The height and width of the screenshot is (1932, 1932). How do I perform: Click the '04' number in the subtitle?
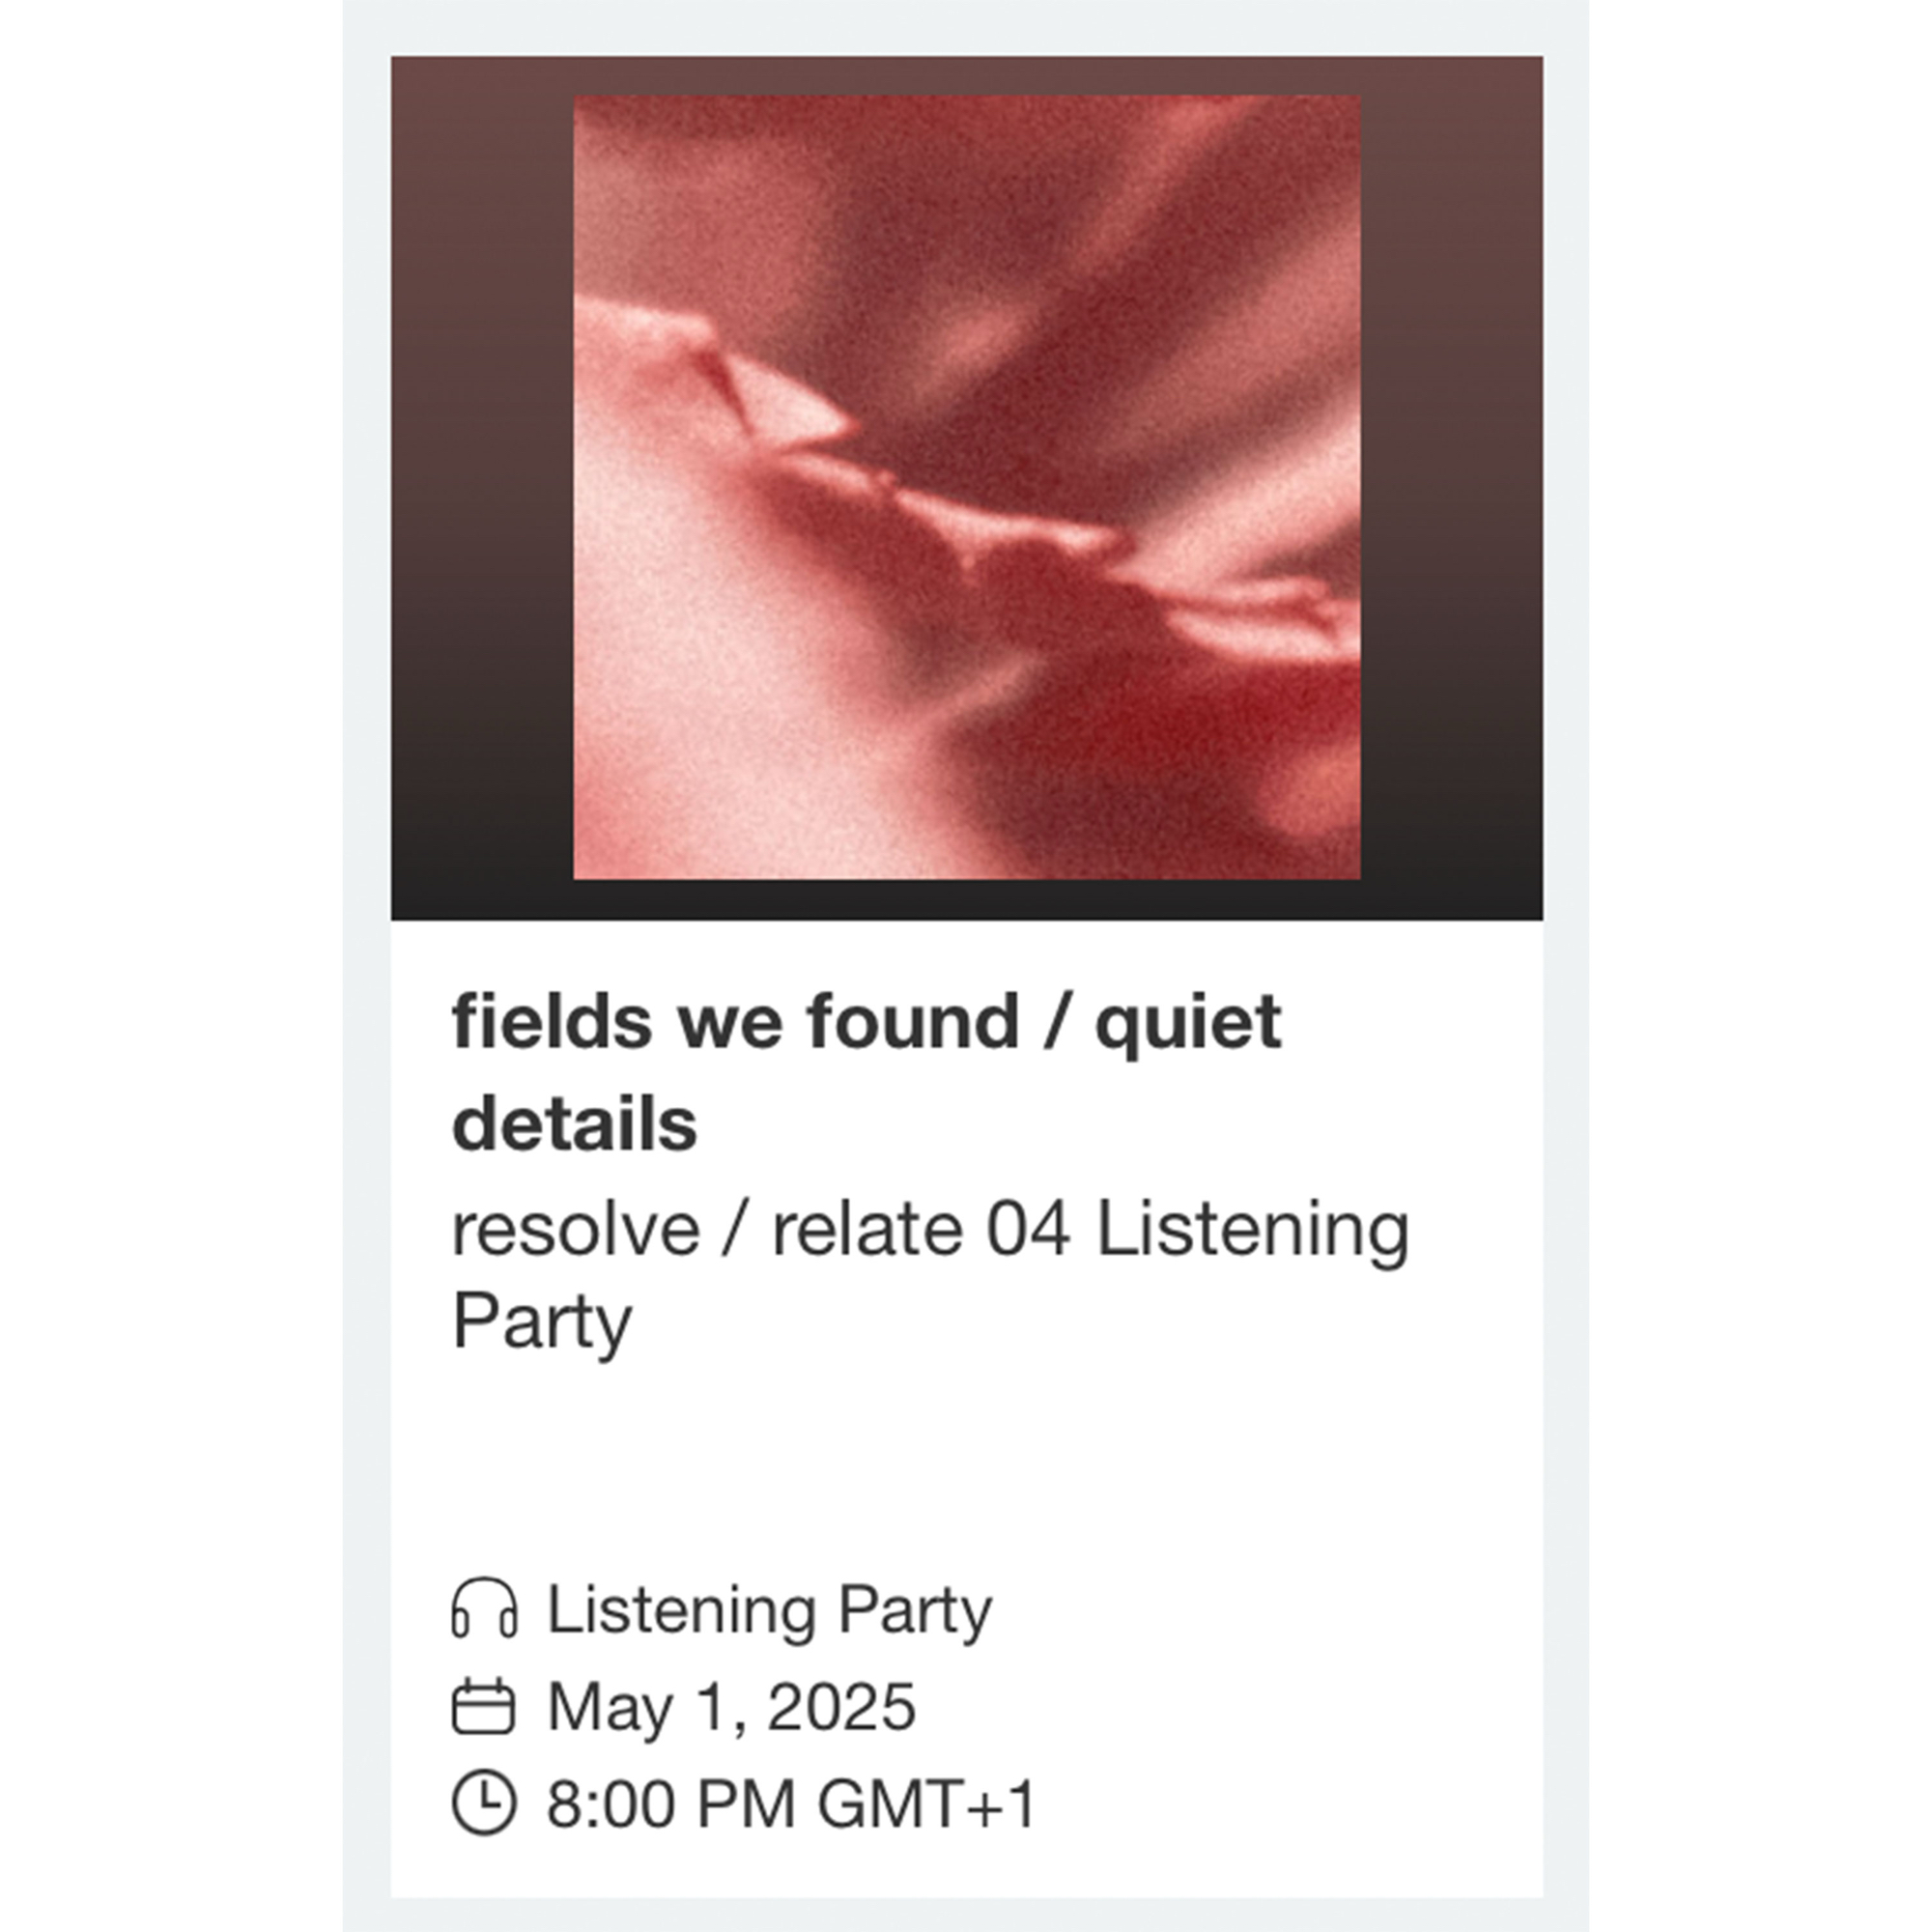pos(1028,1228)
